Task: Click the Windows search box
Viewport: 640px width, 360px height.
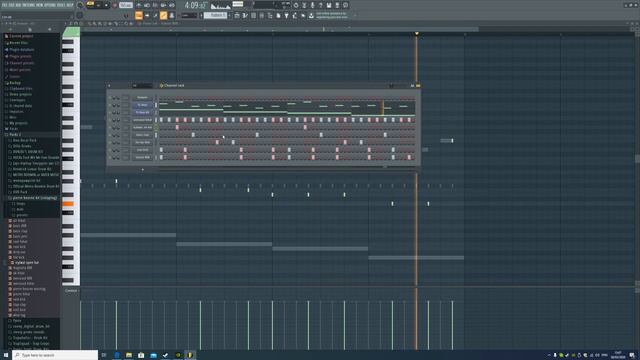Action: [x=55, y=355]
